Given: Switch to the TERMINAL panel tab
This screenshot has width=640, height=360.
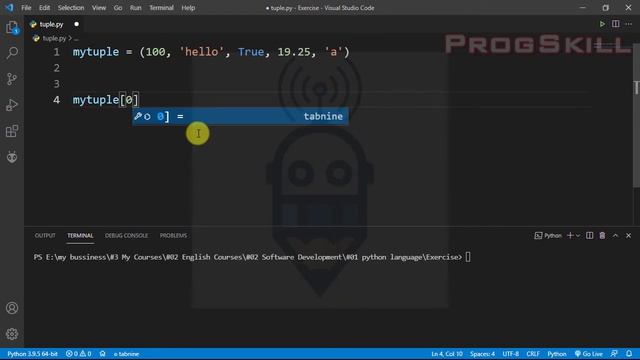Looking at the screenshot, I should tap(80, 236).
